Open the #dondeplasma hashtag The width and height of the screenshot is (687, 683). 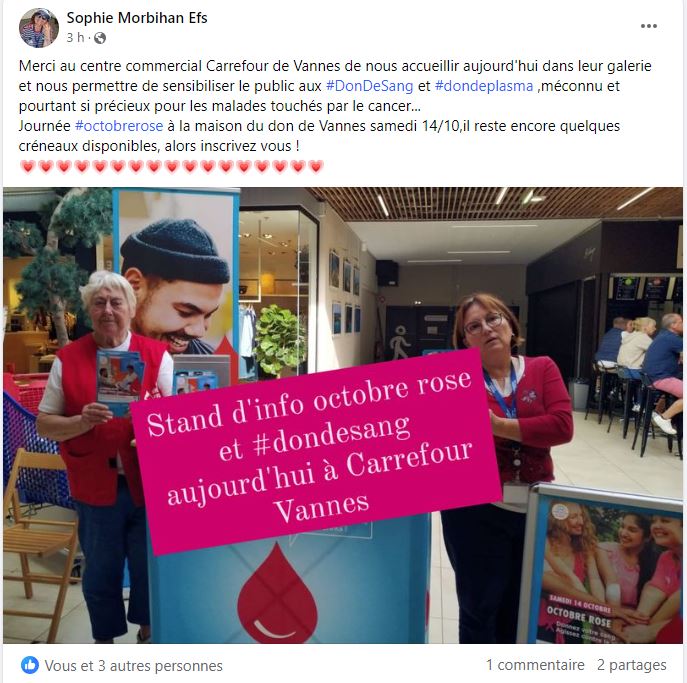coord(484,86)
